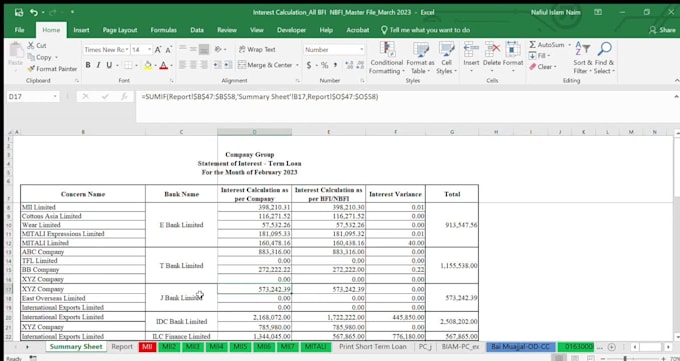Decrease font size with small A icon

pos(168,49)
